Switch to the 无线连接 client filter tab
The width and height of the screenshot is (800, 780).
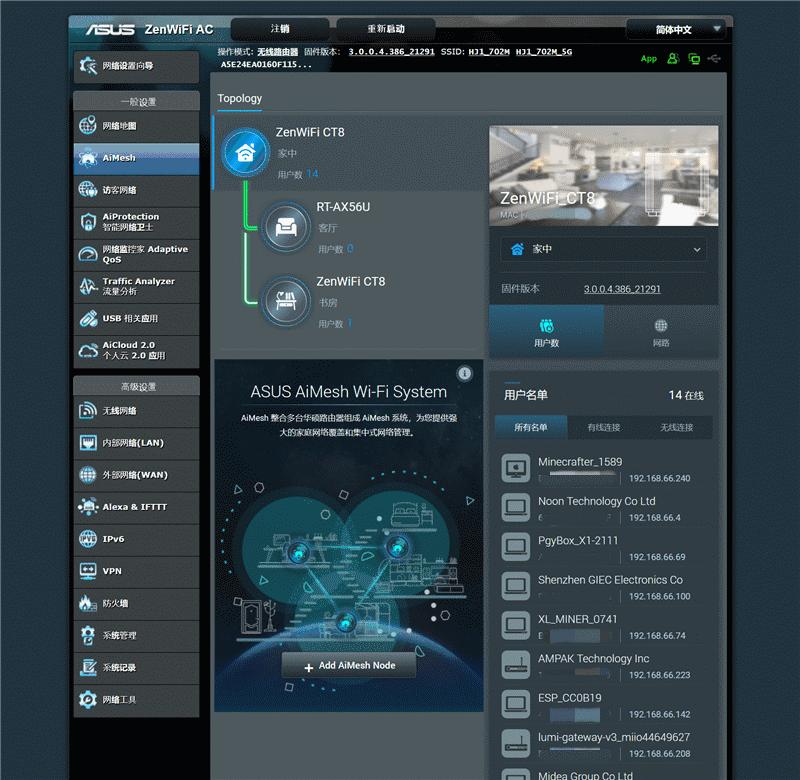pyautogui.click(x=676, y=427)
